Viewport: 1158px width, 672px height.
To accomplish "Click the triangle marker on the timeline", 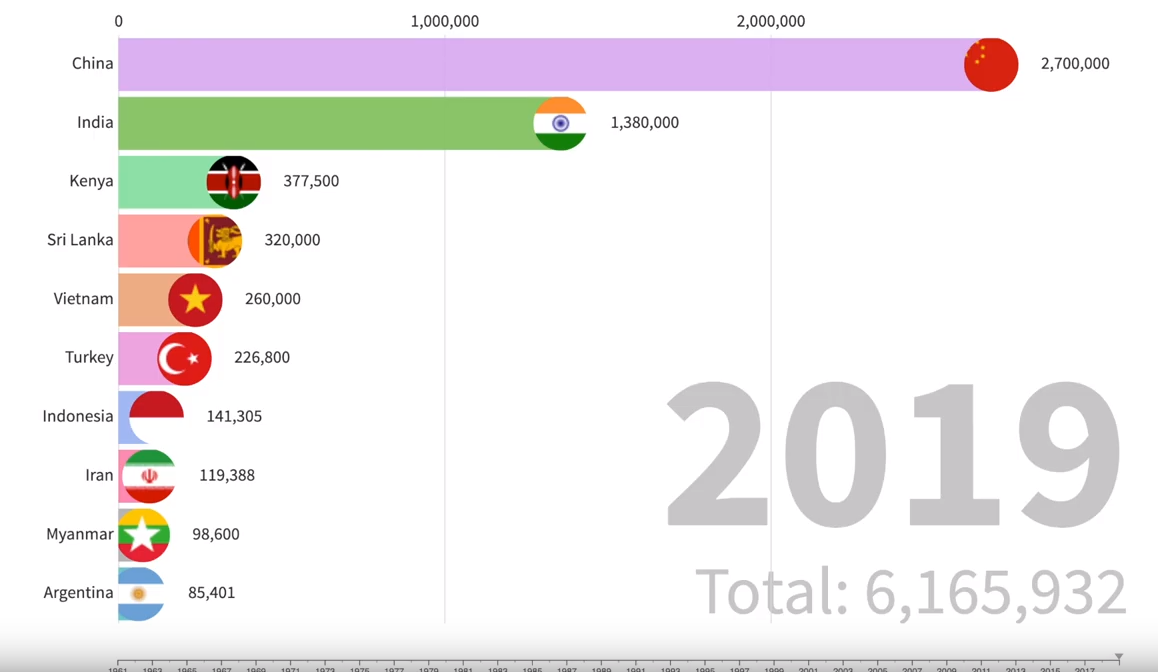I will click(1119, 657).
